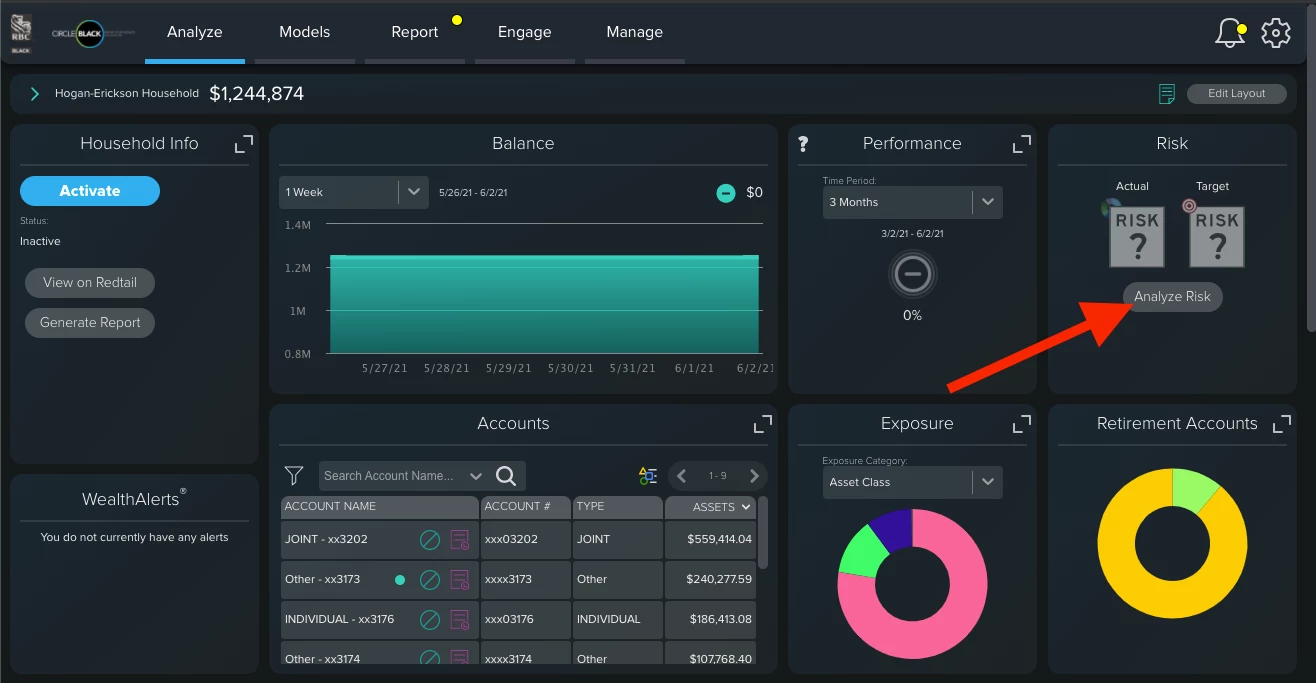Click the account search magnifier icon
The width and height of the screenshot is (1316, 683).
coord(506,476)
